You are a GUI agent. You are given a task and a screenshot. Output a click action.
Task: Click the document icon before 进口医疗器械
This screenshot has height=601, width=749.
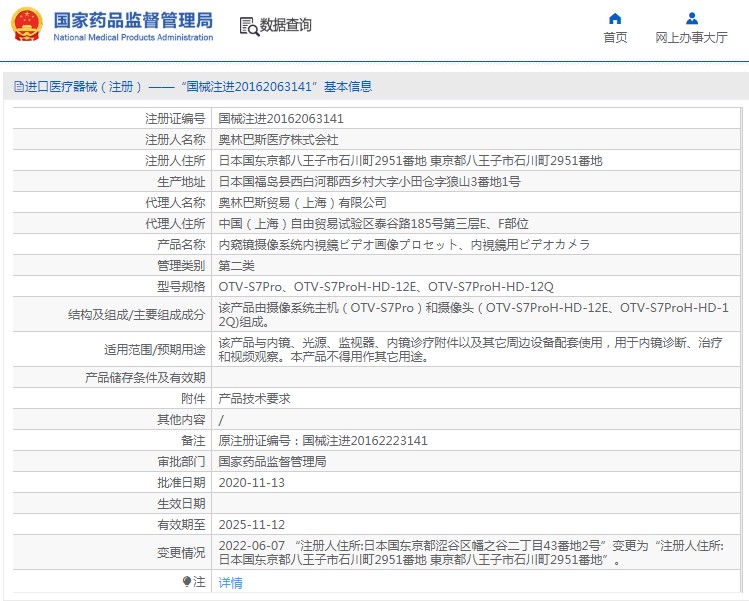coord(19,86)
